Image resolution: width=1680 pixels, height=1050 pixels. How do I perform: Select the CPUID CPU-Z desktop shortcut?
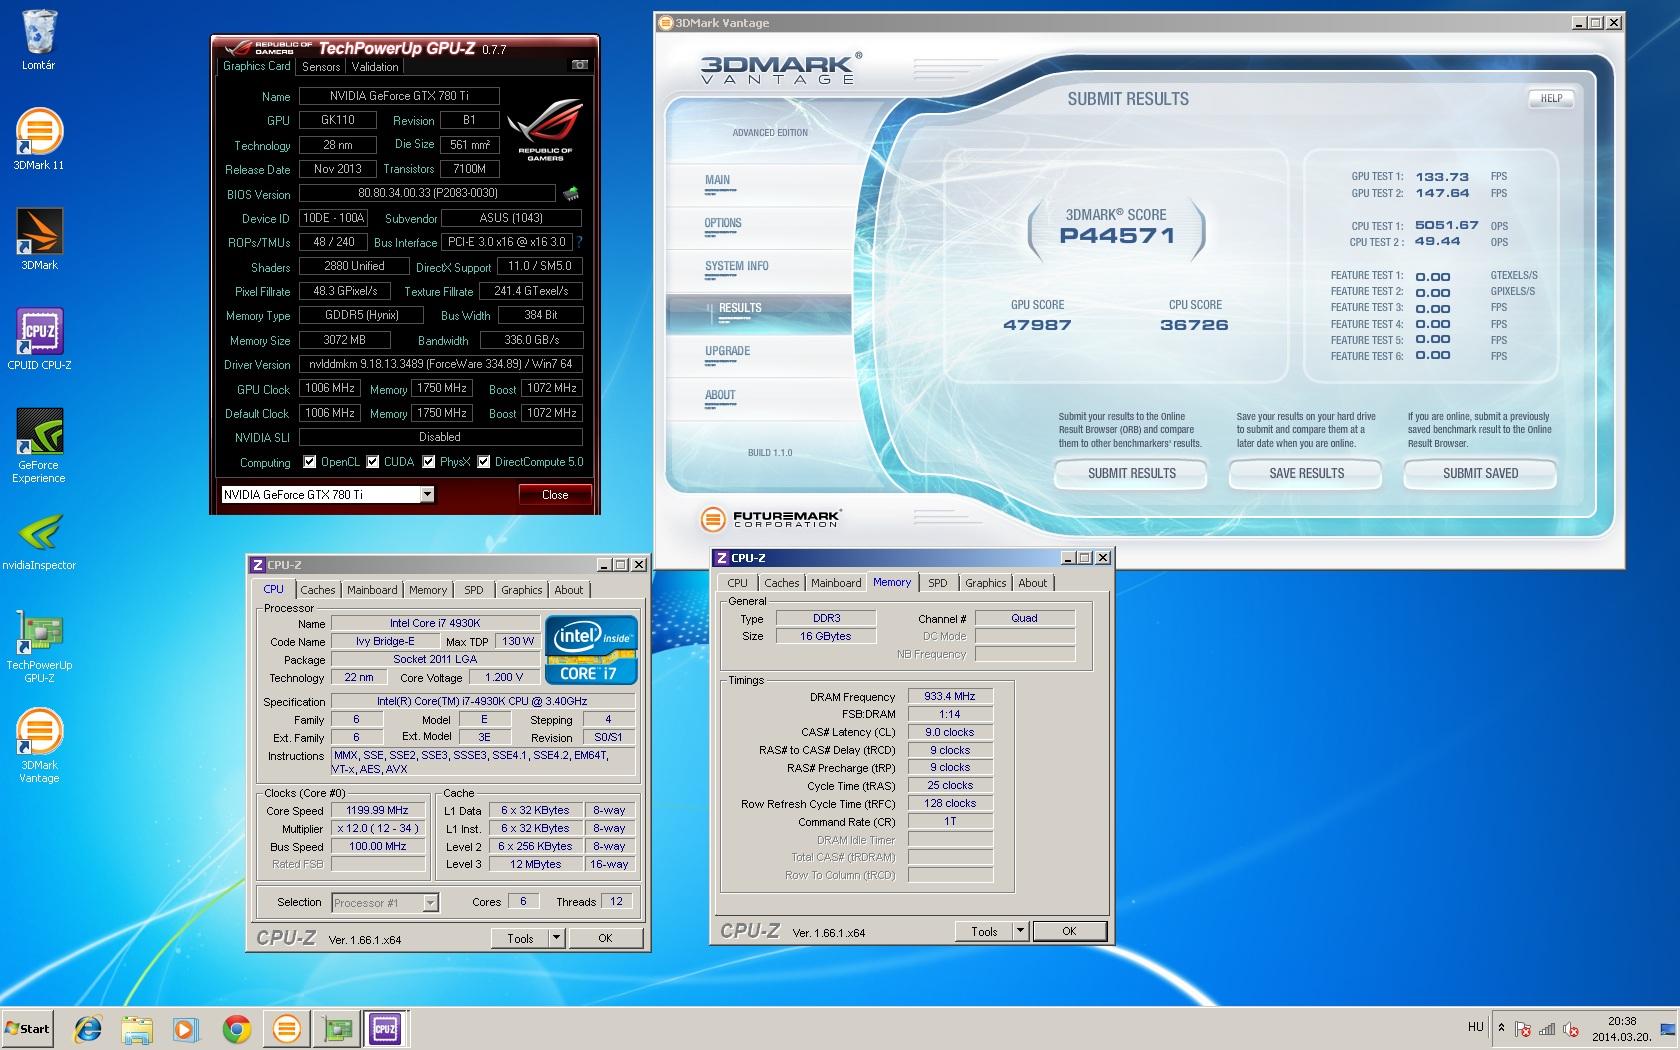pos(39,339)
